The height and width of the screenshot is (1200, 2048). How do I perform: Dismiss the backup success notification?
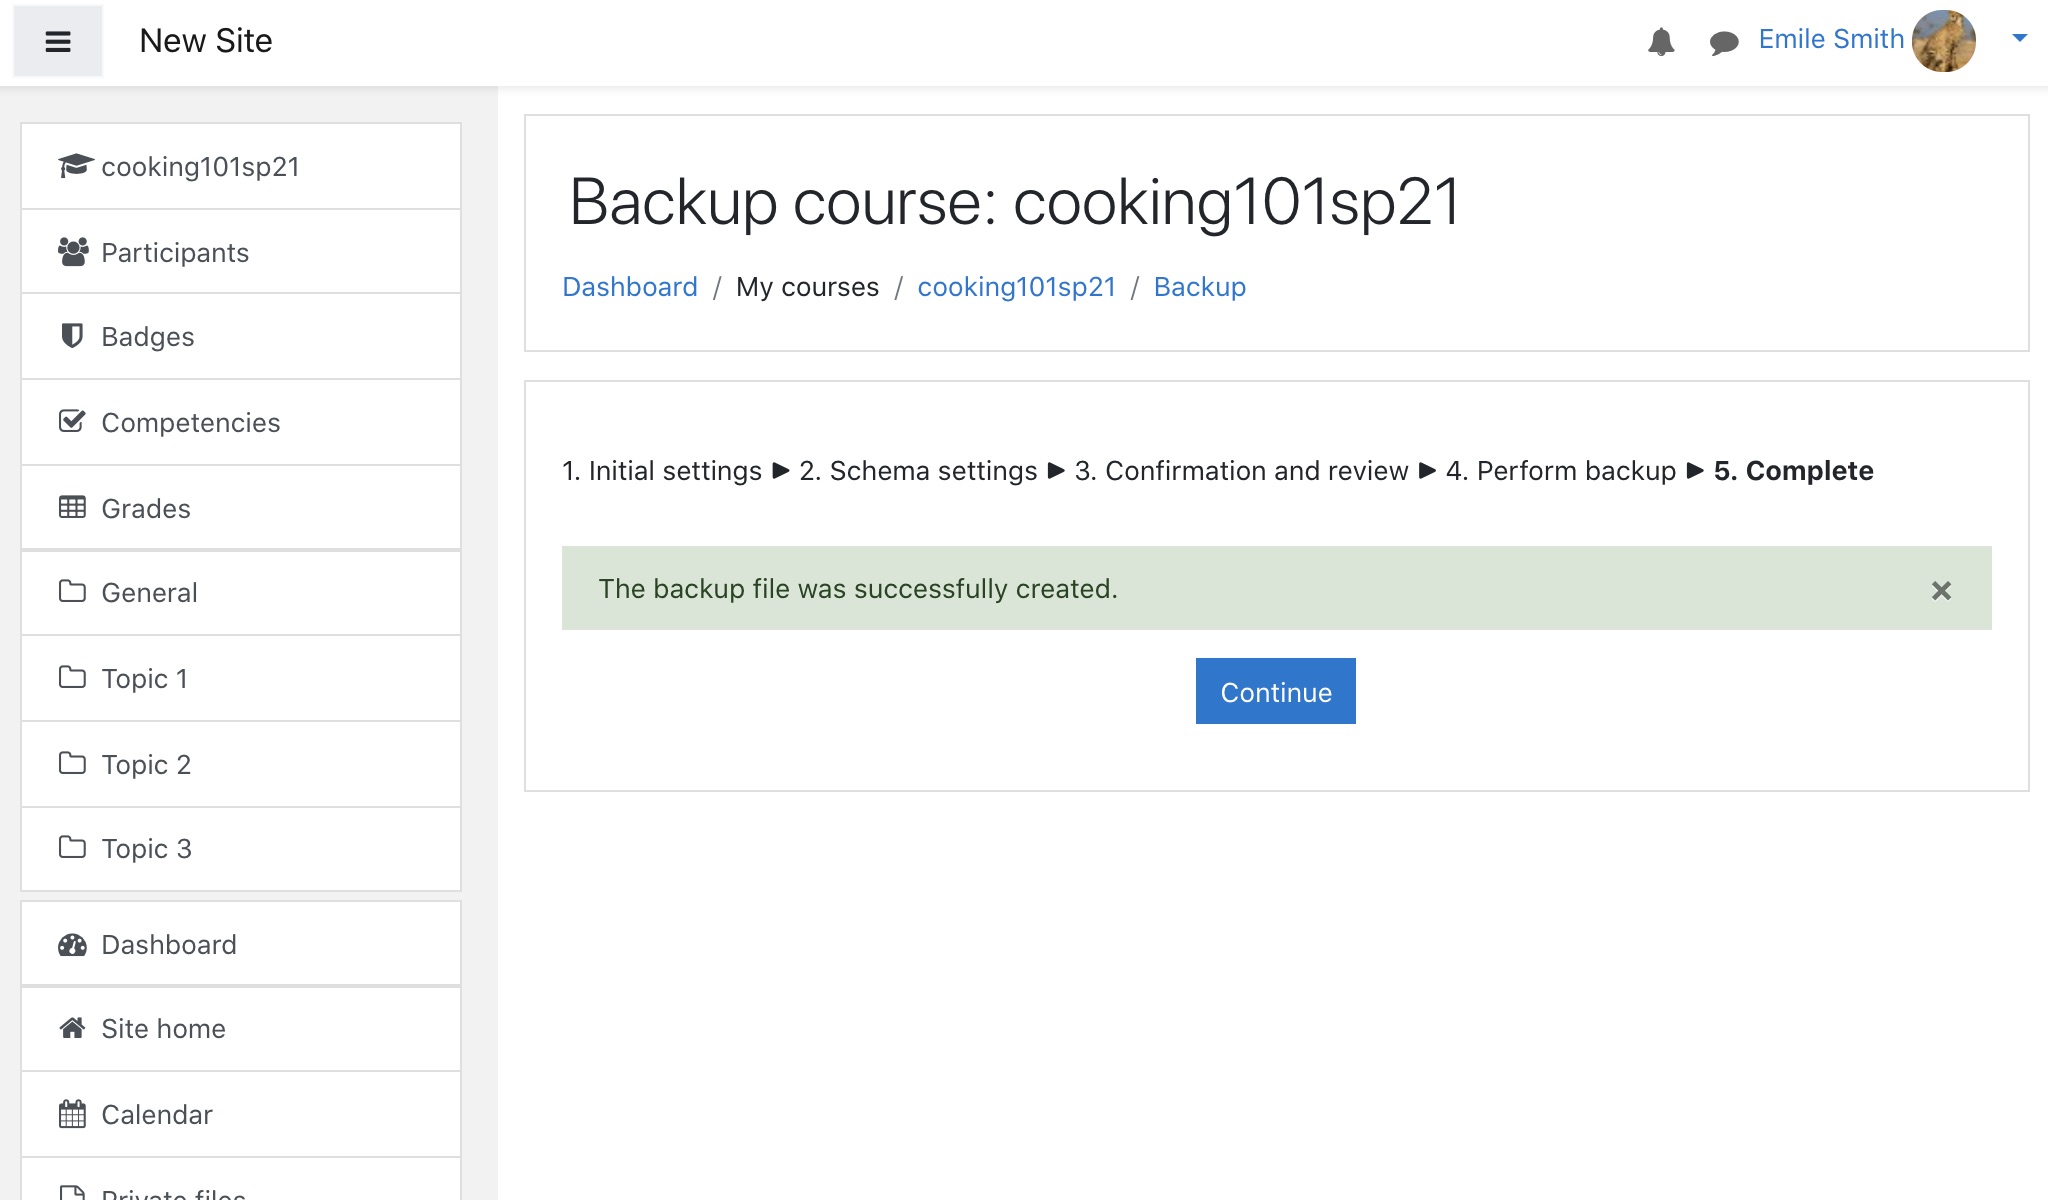point(1942,590)
